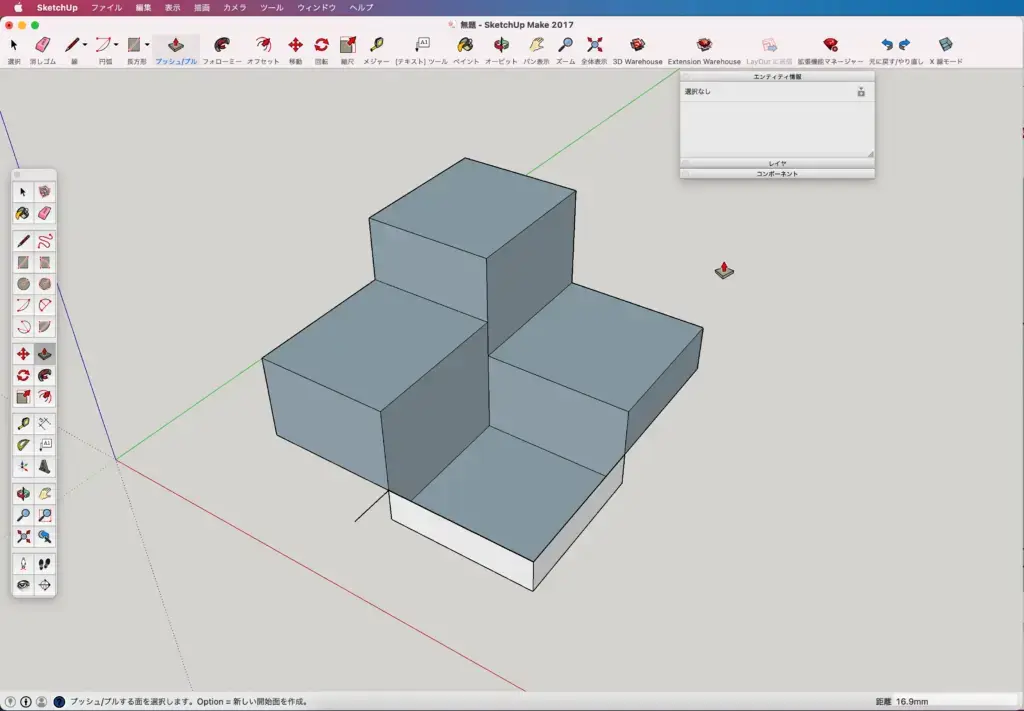
Task: Choose the Protractor tool in the floating palette
Action: click(x=24, y=445)
